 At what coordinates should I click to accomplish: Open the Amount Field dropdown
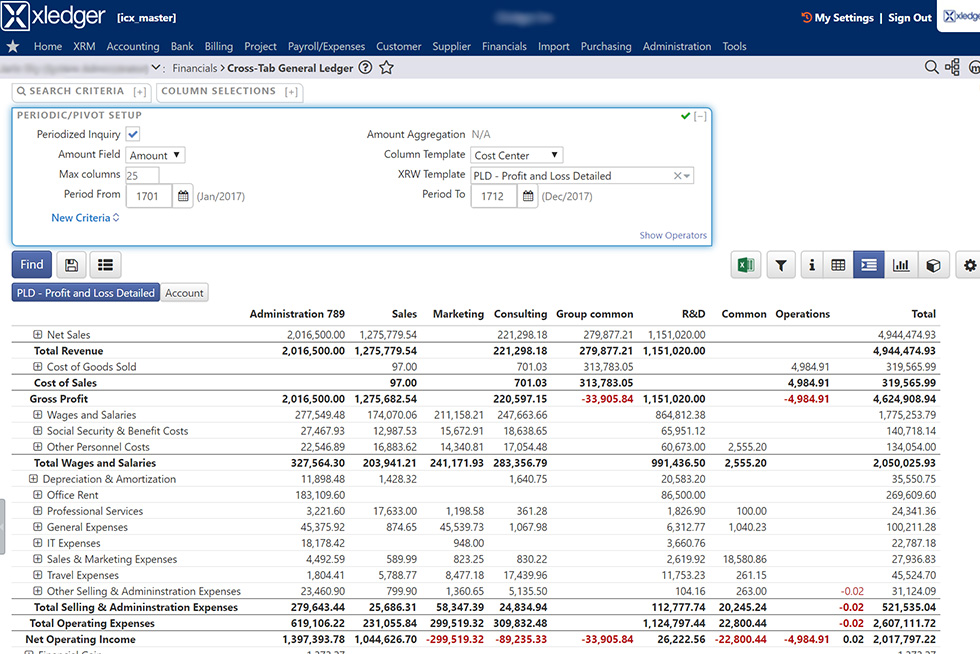tap(155, 154)
